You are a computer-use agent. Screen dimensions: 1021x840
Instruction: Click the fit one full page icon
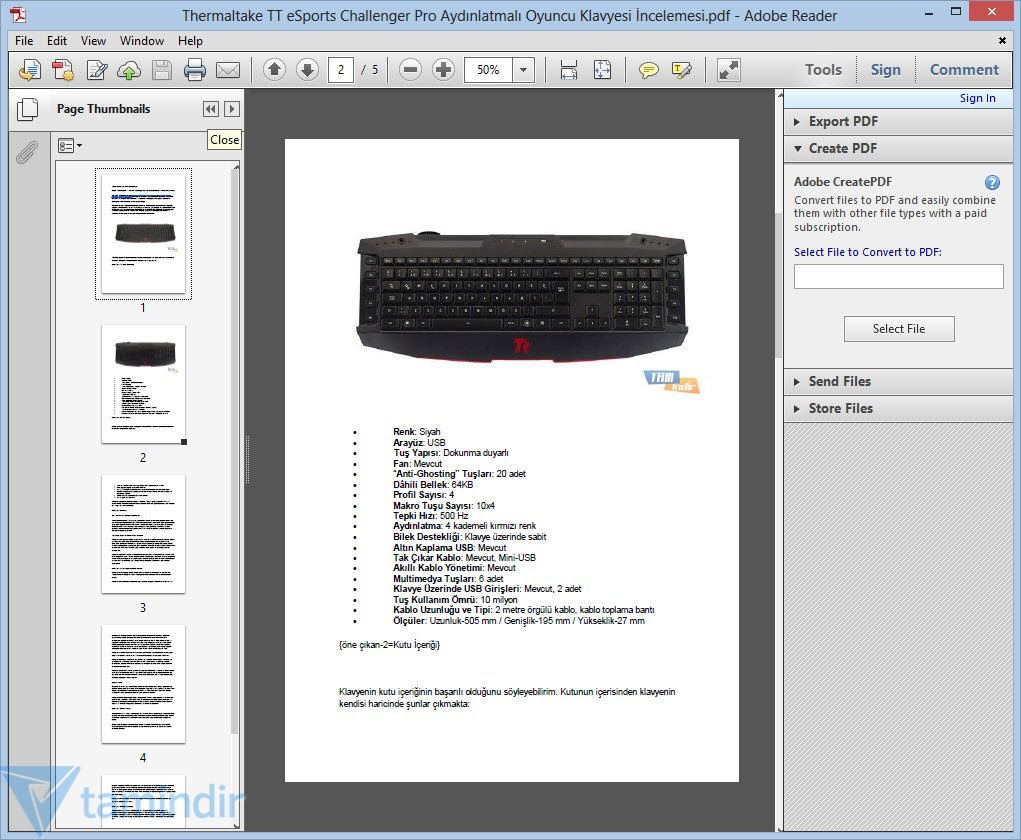coord(602,70)
